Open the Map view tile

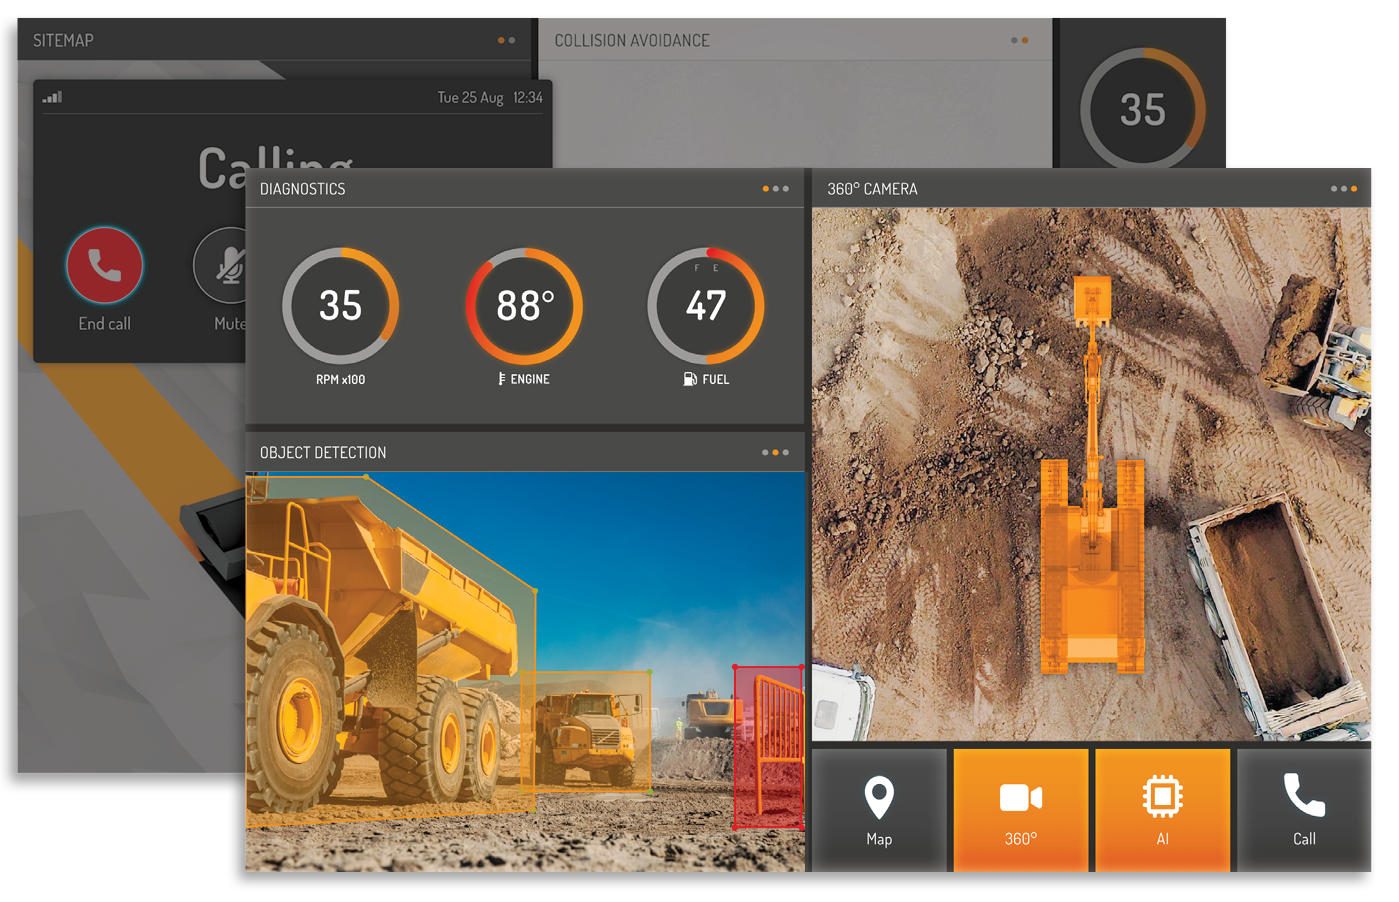pos(878,810)
